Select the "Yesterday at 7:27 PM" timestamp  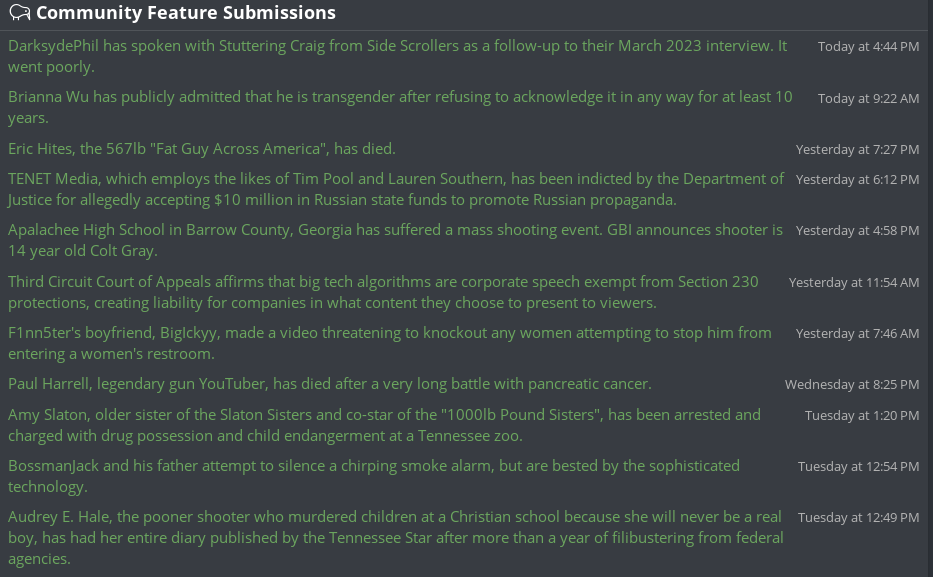857,150
